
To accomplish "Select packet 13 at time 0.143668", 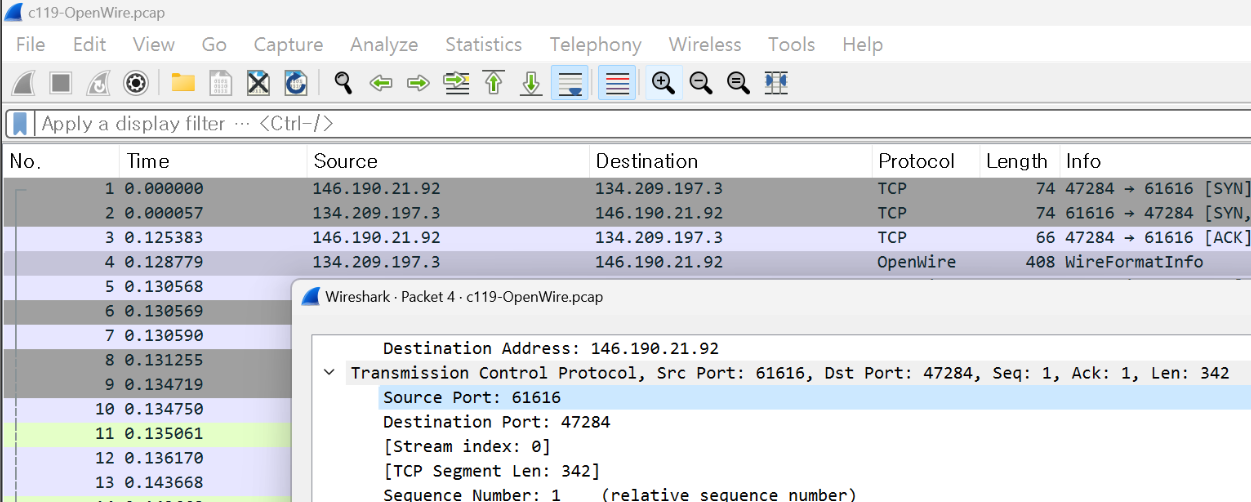I will [147, 483].
